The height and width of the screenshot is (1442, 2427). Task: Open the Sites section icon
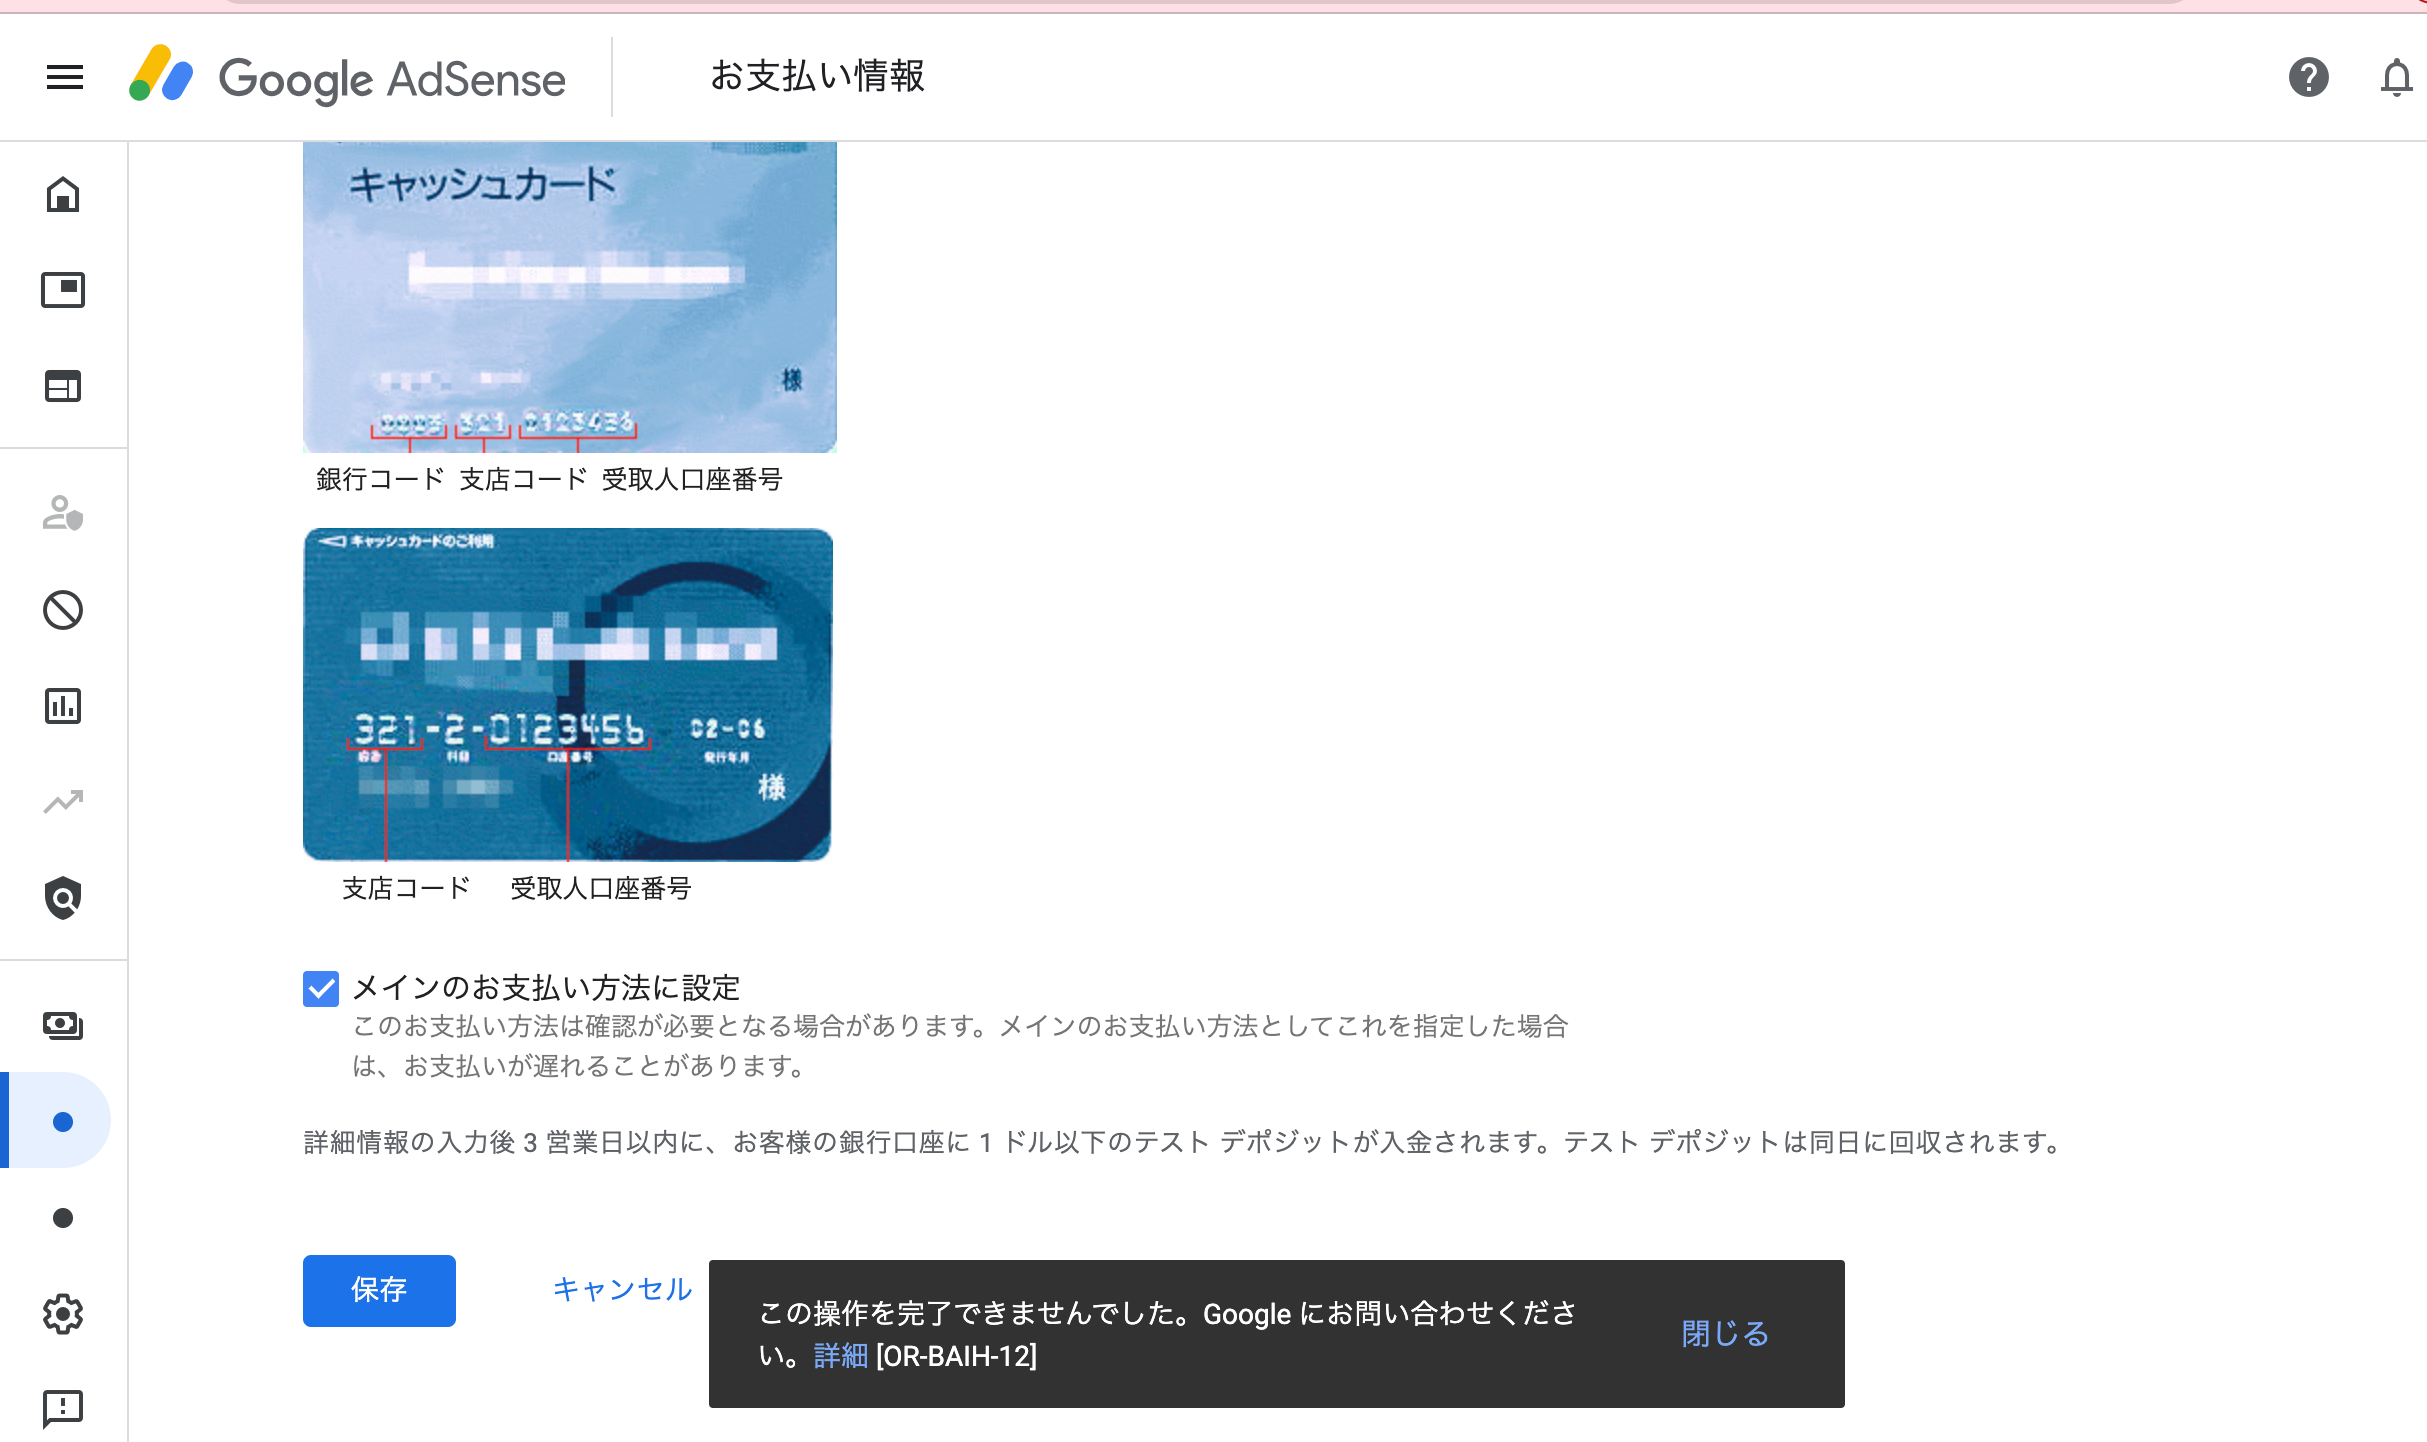pyautogui.click(x=63, y=386)
